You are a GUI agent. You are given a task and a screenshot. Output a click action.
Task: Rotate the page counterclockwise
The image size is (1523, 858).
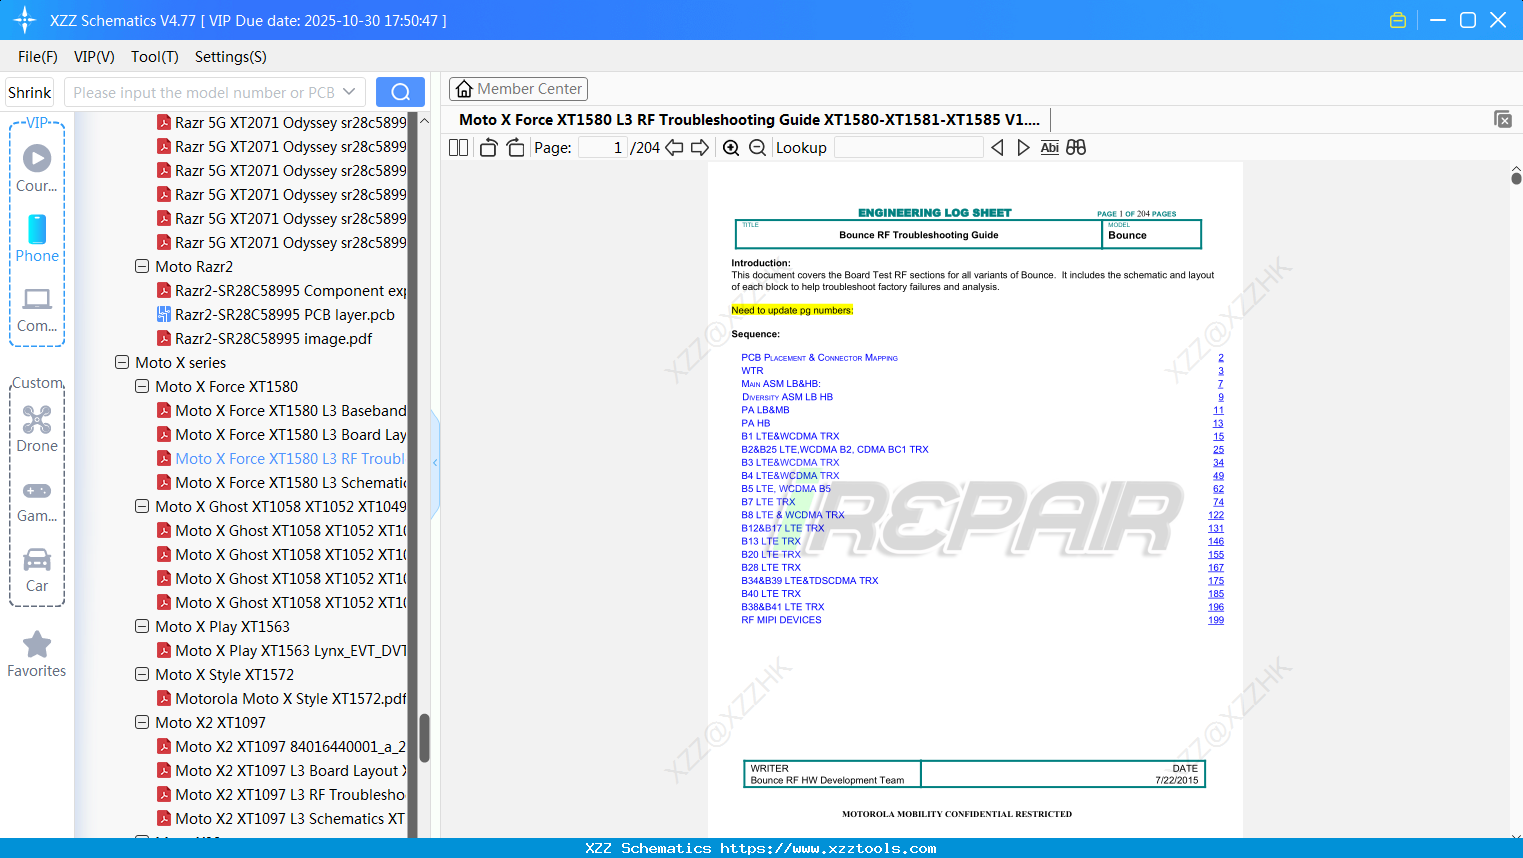tap(487, 147)
